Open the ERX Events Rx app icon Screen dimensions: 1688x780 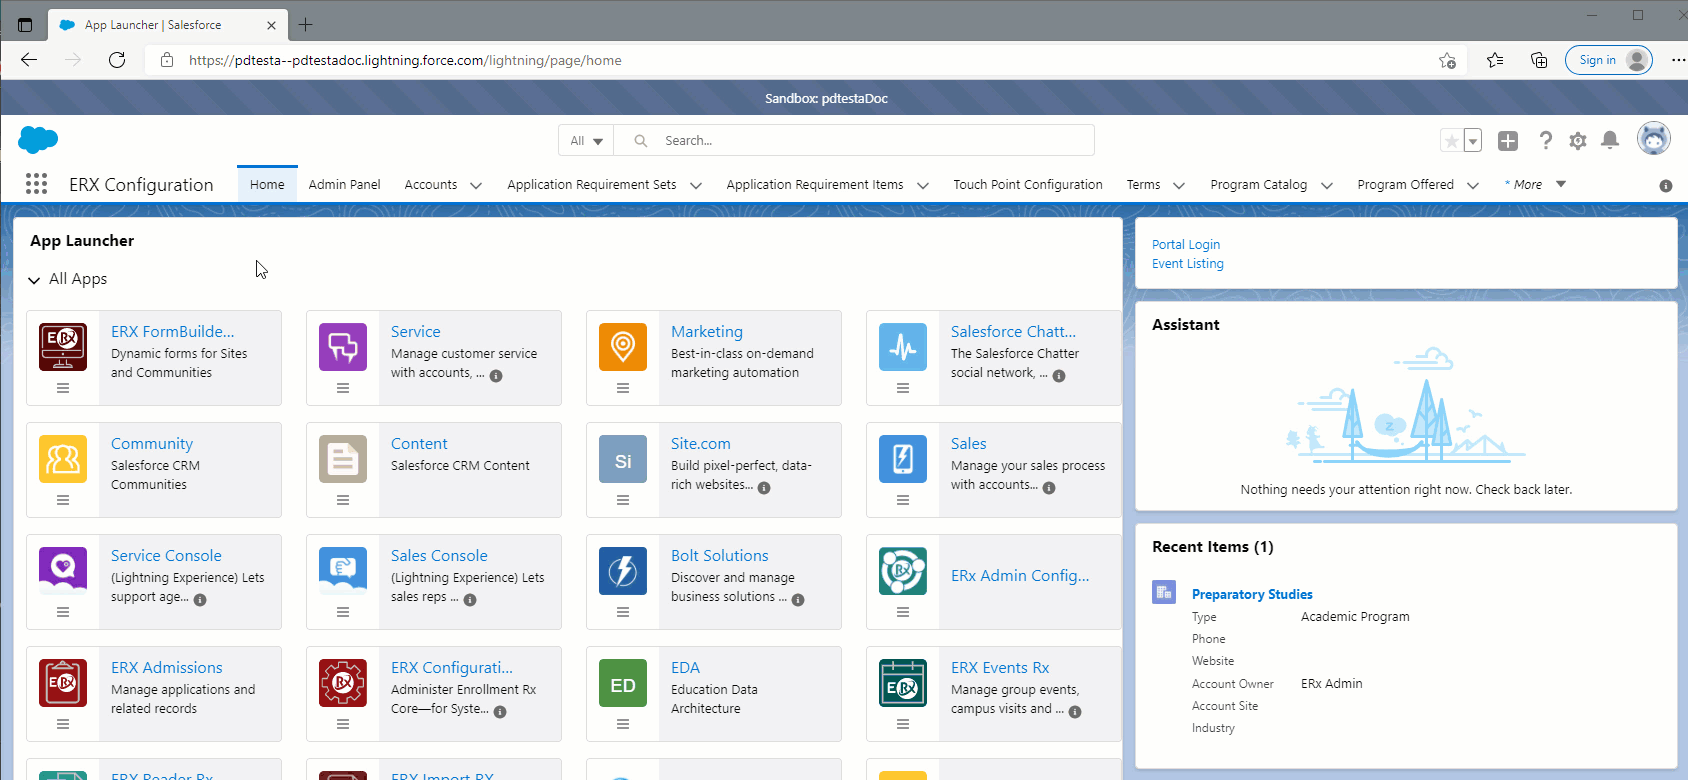(x=903, y=683)
